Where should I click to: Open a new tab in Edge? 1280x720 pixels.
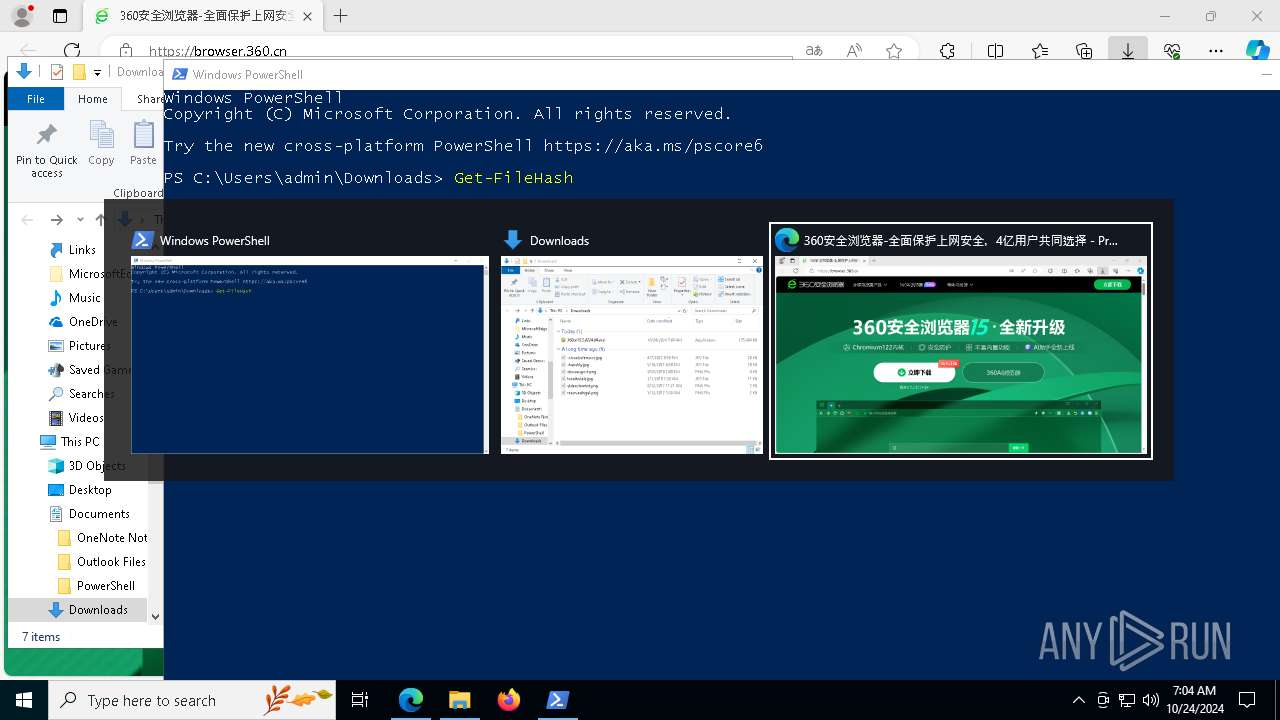coord(341,16)
